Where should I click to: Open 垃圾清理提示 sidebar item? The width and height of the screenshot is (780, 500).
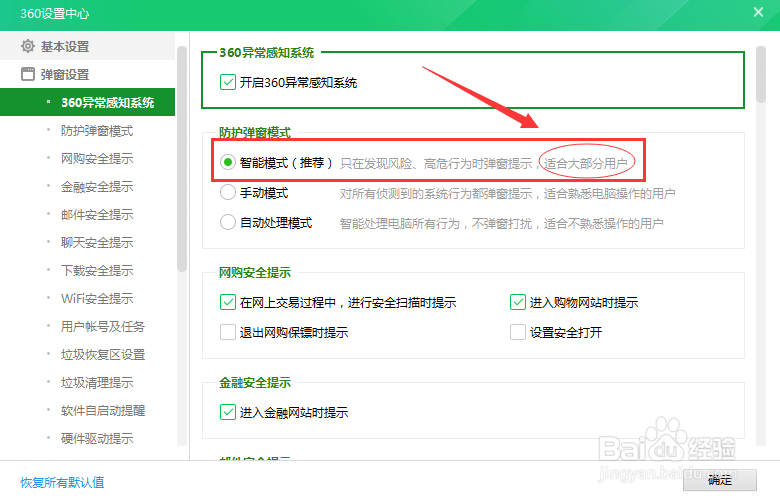point(97,383)
